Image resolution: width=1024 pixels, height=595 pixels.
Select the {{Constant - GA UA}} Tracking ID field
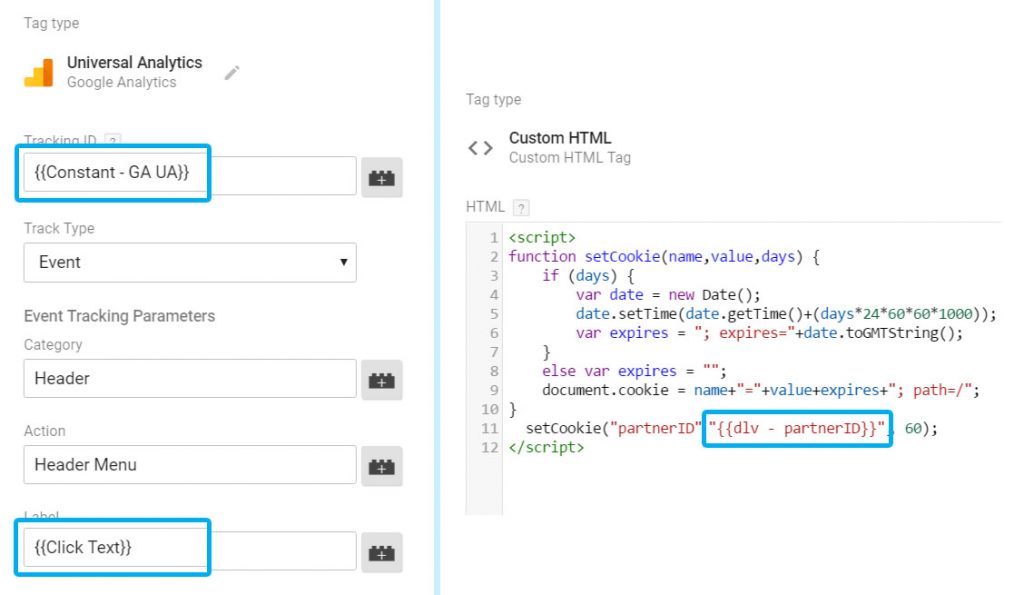coord(110,174)
